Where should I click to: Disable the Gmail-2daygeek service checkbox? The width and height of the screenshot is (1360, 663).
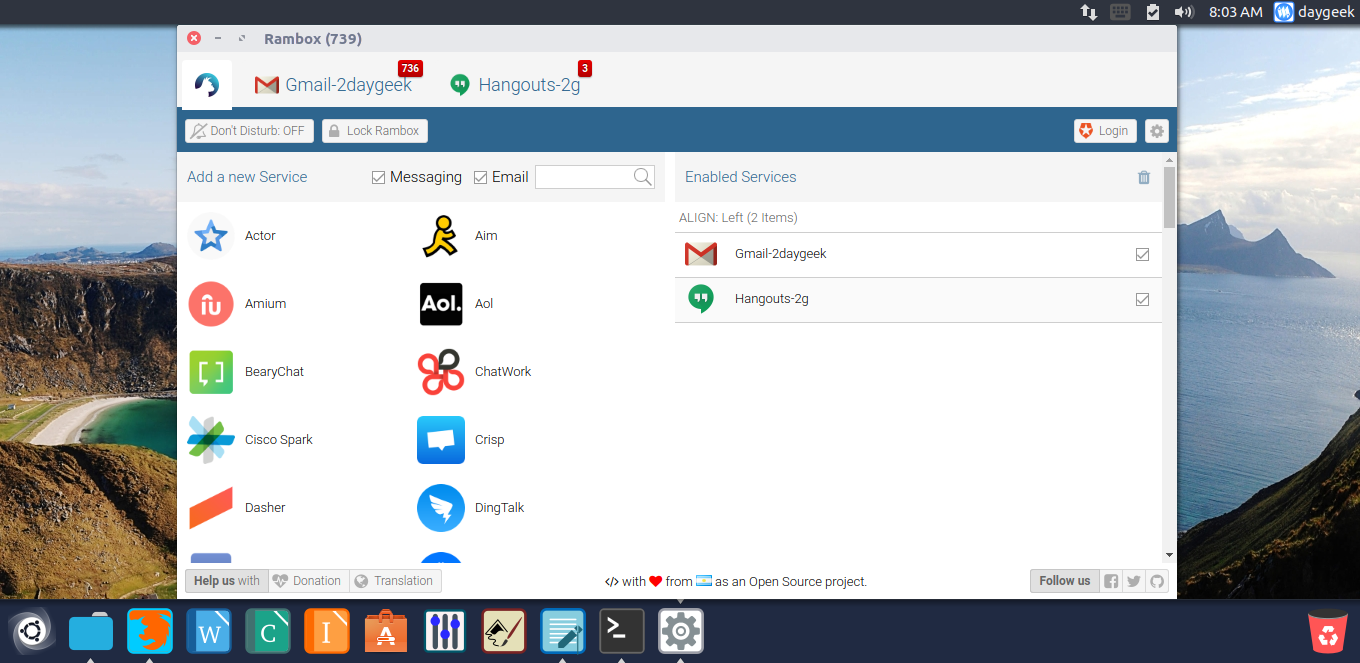click(x=1142, y=254)
